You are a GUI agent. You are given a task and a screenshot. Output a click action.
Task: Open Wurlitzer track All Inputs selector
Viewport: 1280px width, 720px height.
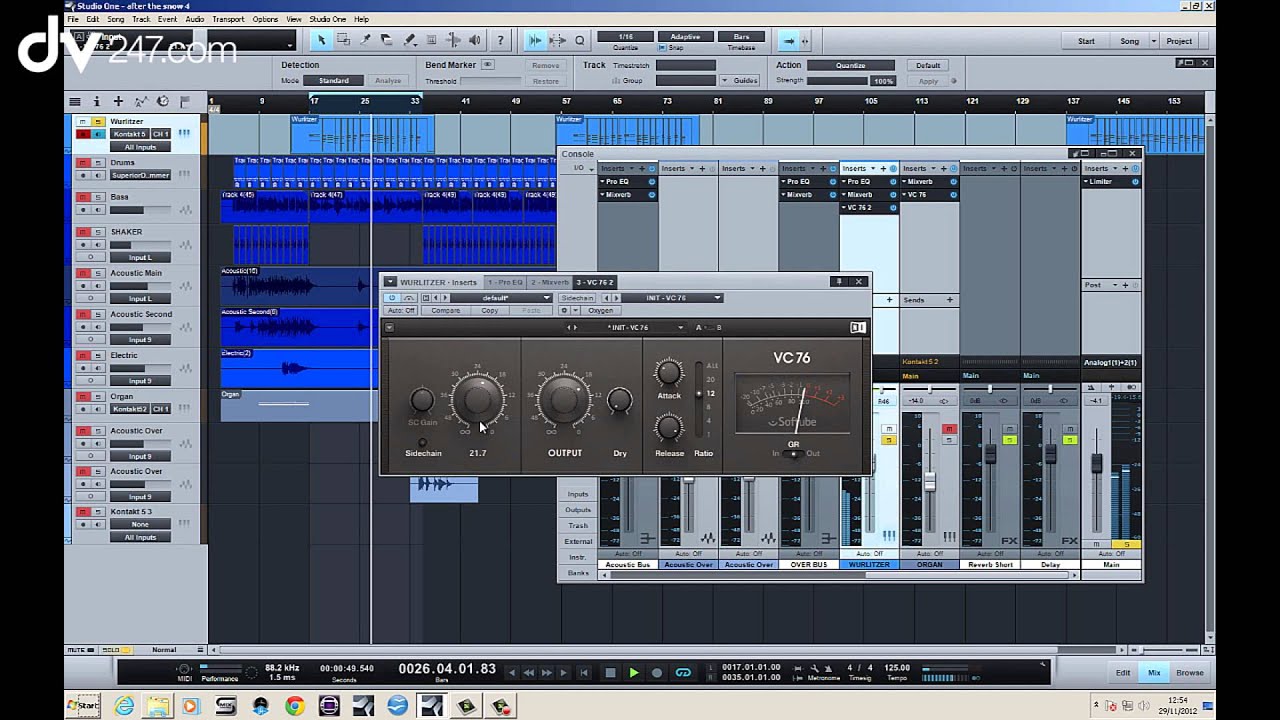point(140,147)
